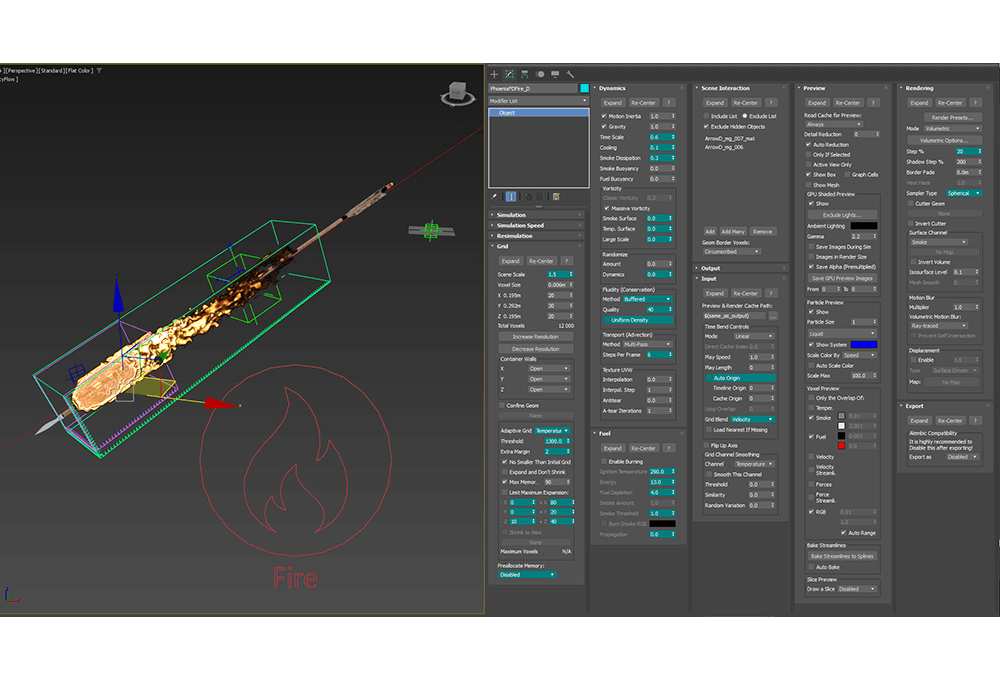Click the ViewCube in viewport
Viewport: 1000px width, 680px height.
459,94
